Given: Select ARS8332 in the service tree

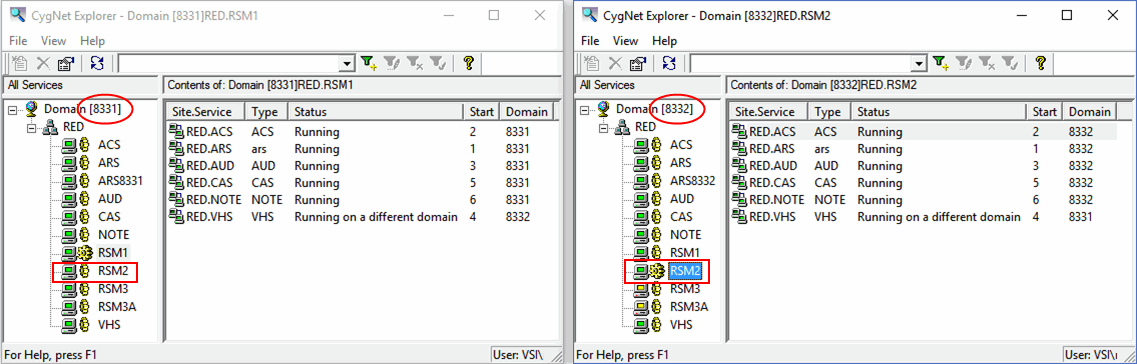Looking at the screenshot, I should pyautogui.click(x=692, y=181).
